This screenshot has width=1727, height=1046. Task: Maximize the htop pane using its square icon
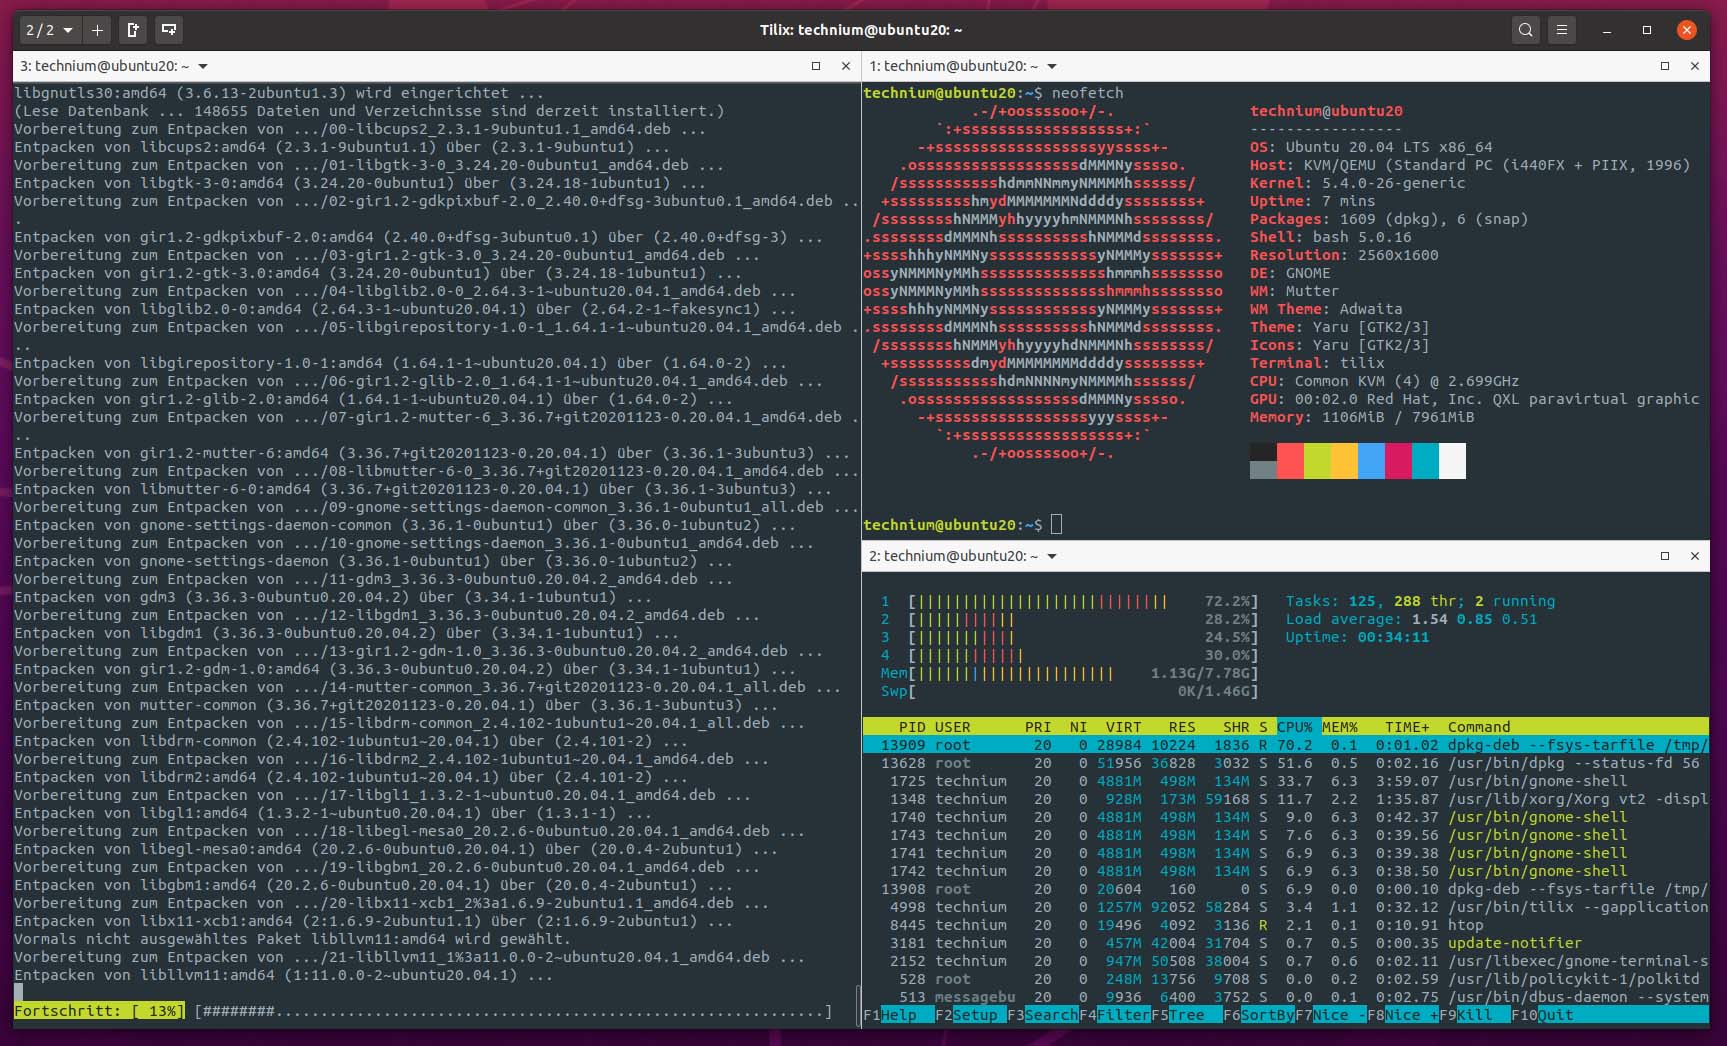1665,556
